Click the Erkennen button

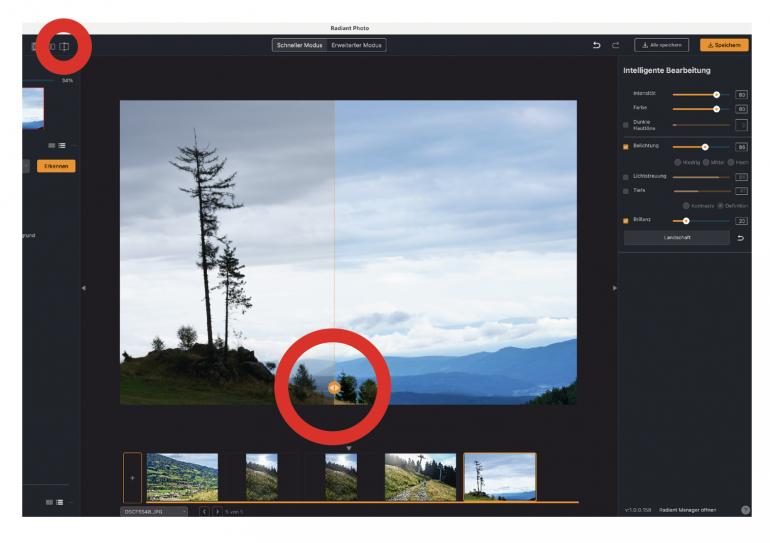point(56,166)
